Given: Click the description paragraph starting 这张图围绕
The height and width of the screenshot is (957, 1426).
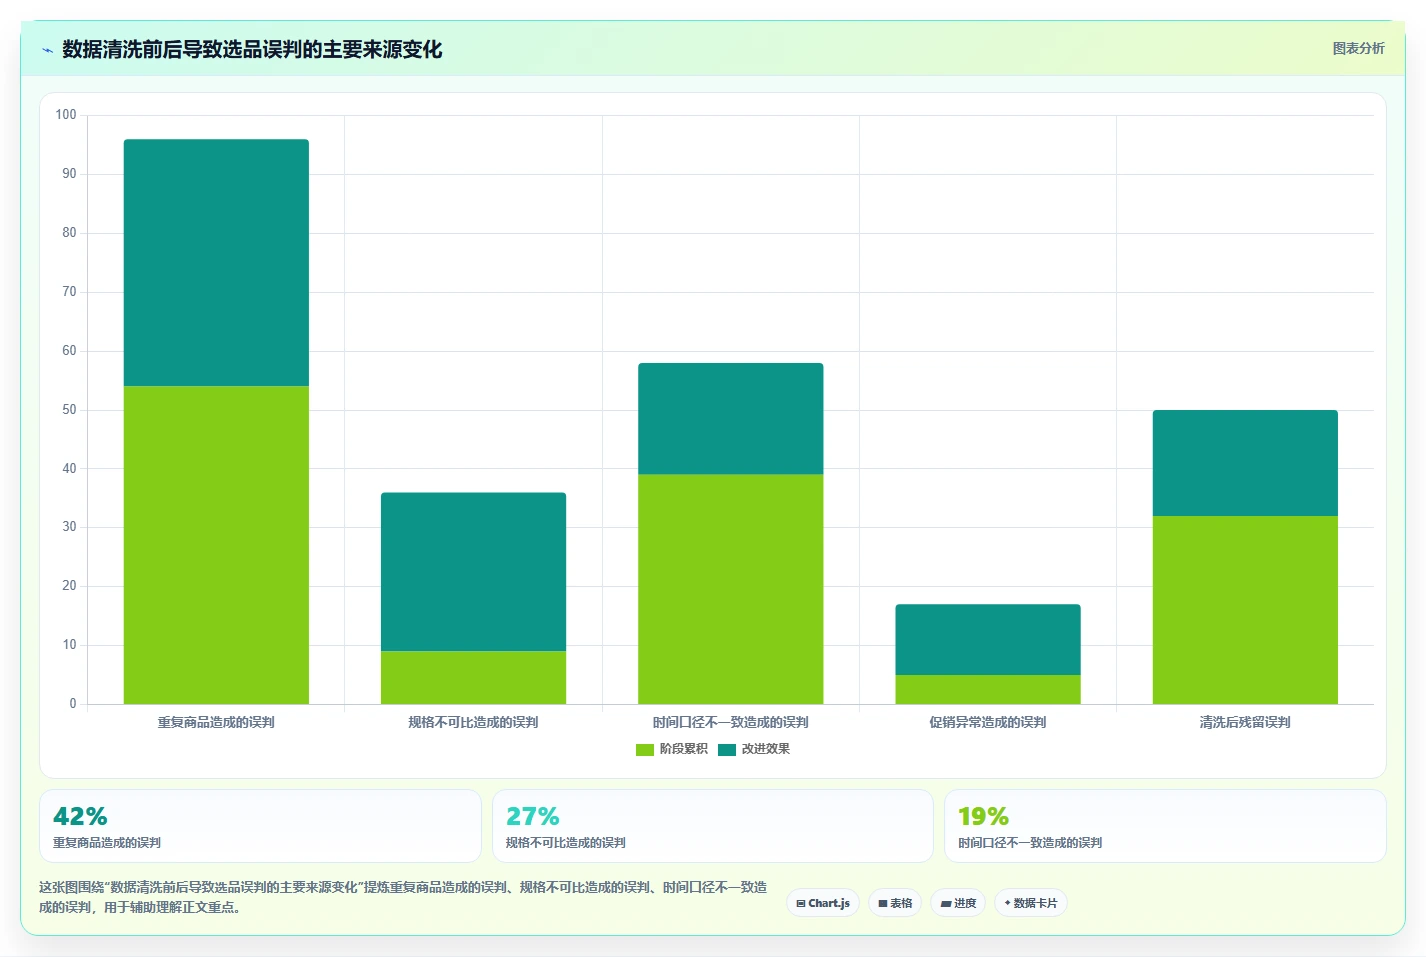Looking at the screenshot, I should [403, 897].
